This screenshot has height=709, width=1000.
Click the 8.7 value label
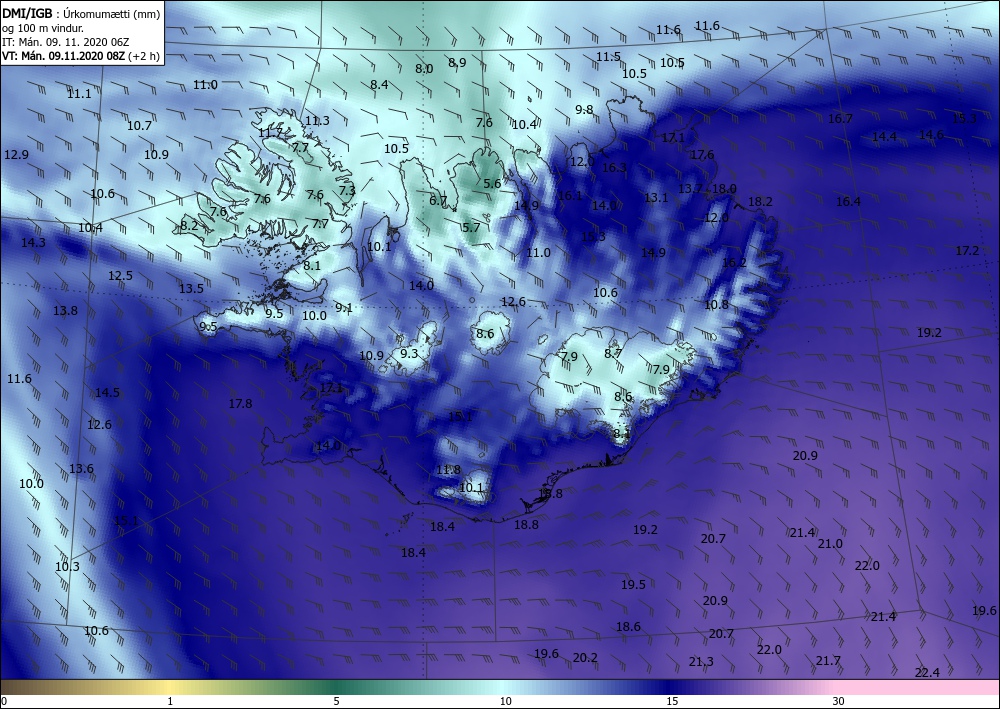613,354
